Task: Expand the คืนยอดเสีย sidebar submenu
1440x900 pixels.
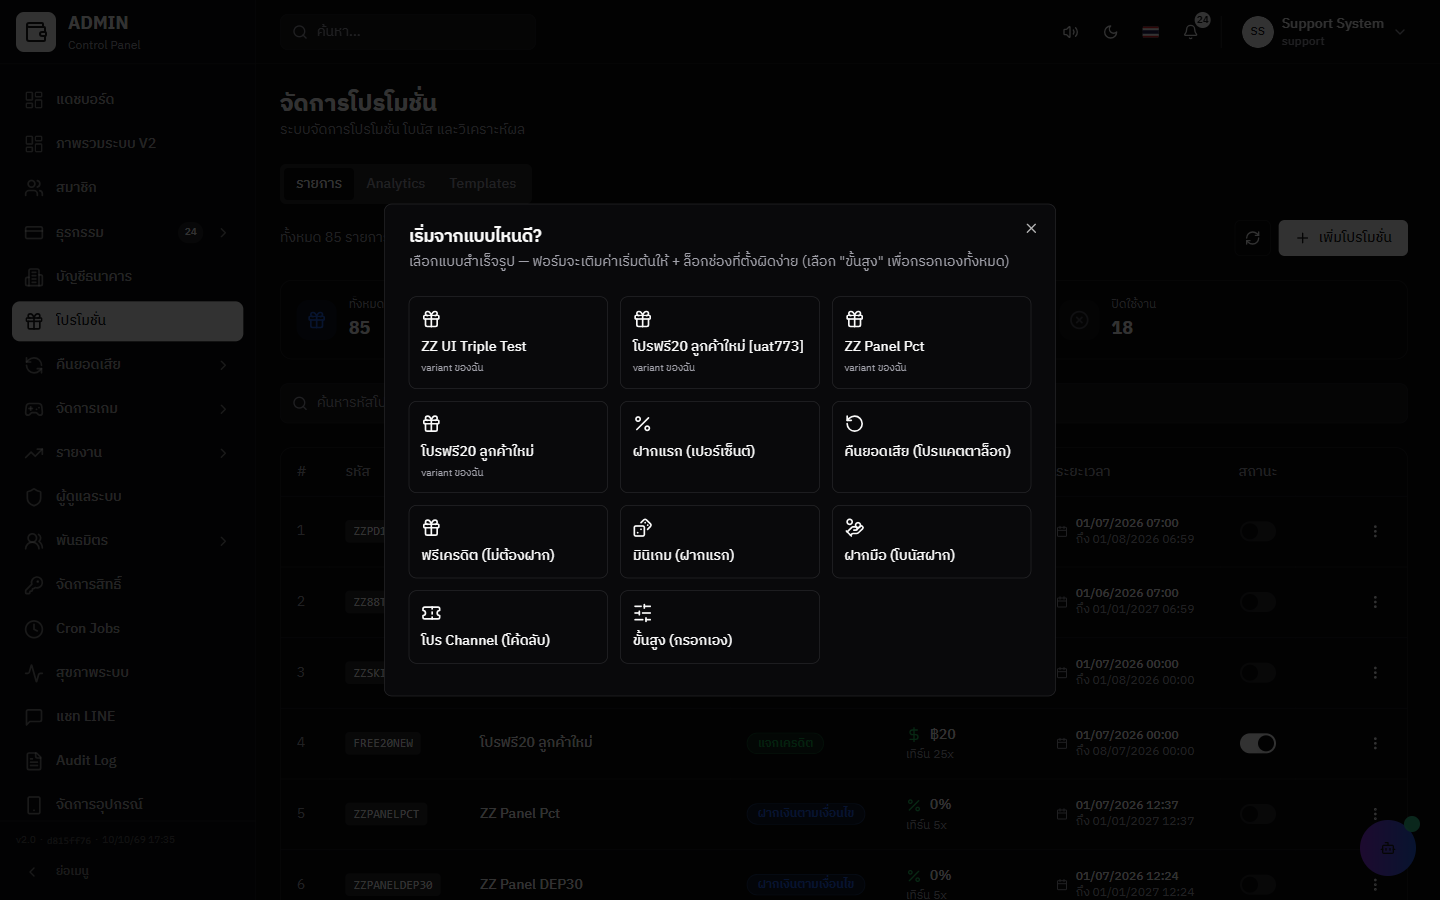Action: (x=127, y=365)
